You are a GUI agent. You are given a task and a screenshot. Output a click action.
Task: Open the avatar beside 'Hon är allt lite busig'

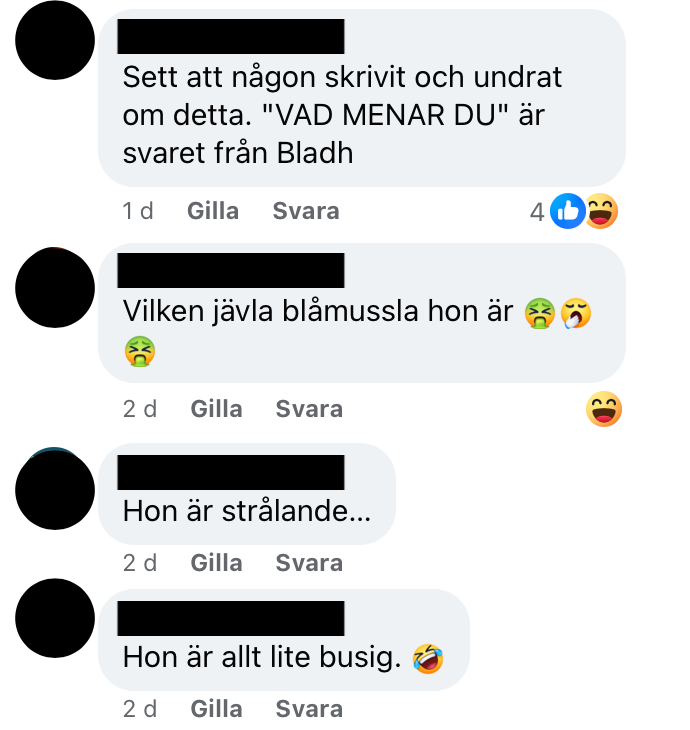tap(55, 618)
